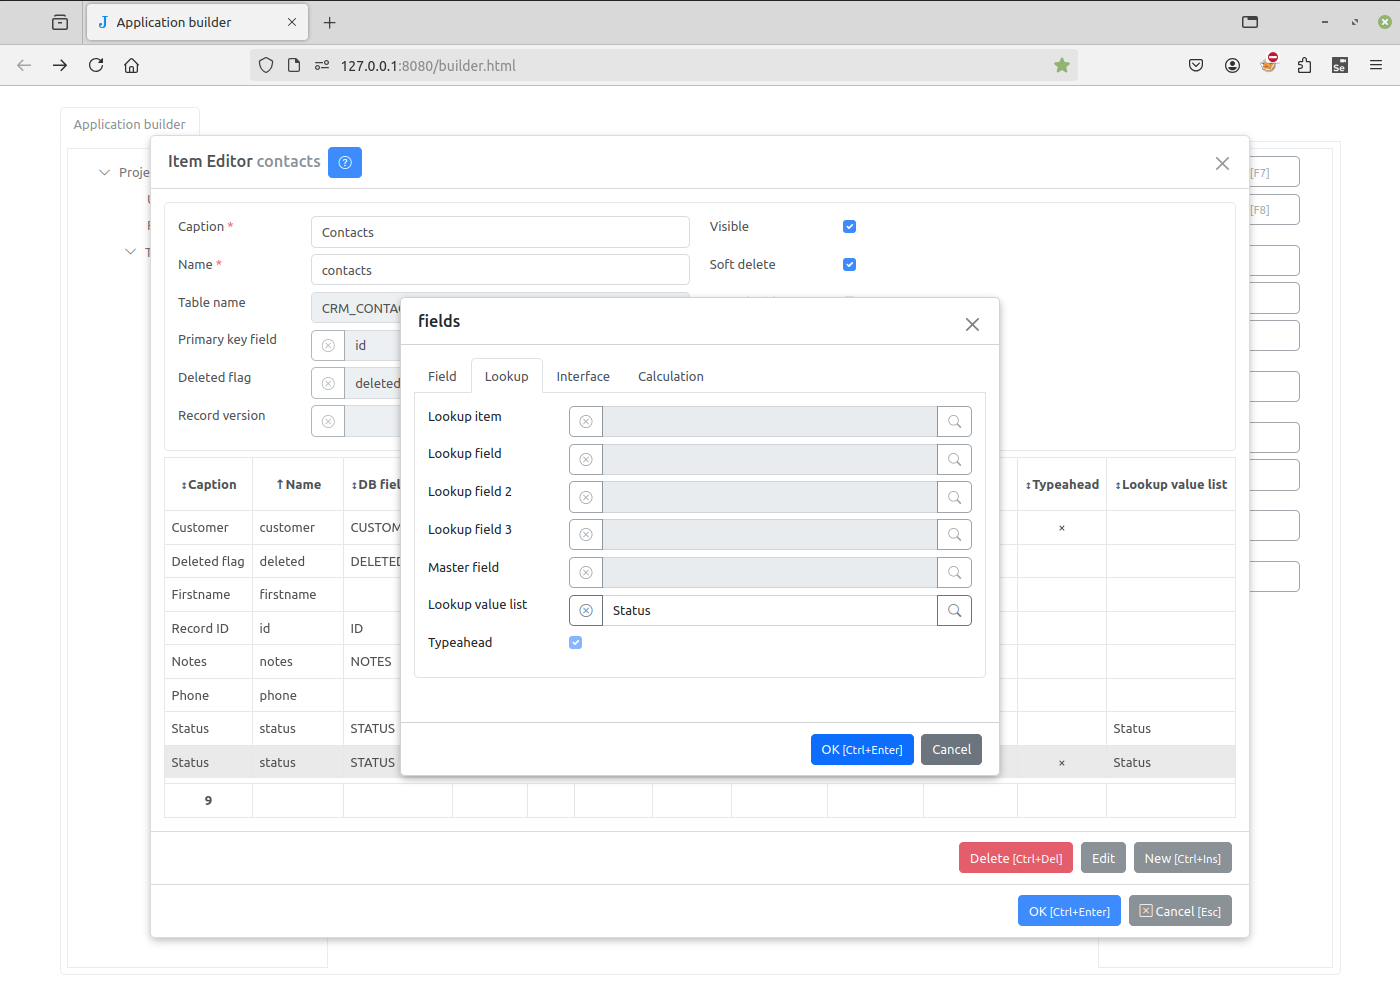
Task: Open search for Lookup value list
Action: click(x=954, y=611)
